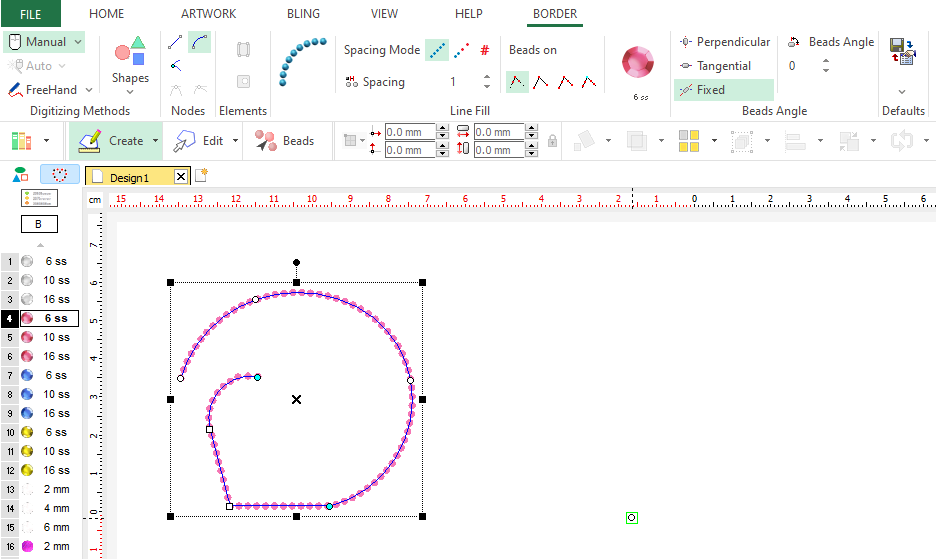The width and height of the screenshot is (936, 559).
Task: Switch to the ARTWORK ribbon tab
Action: tap(208, 13)
